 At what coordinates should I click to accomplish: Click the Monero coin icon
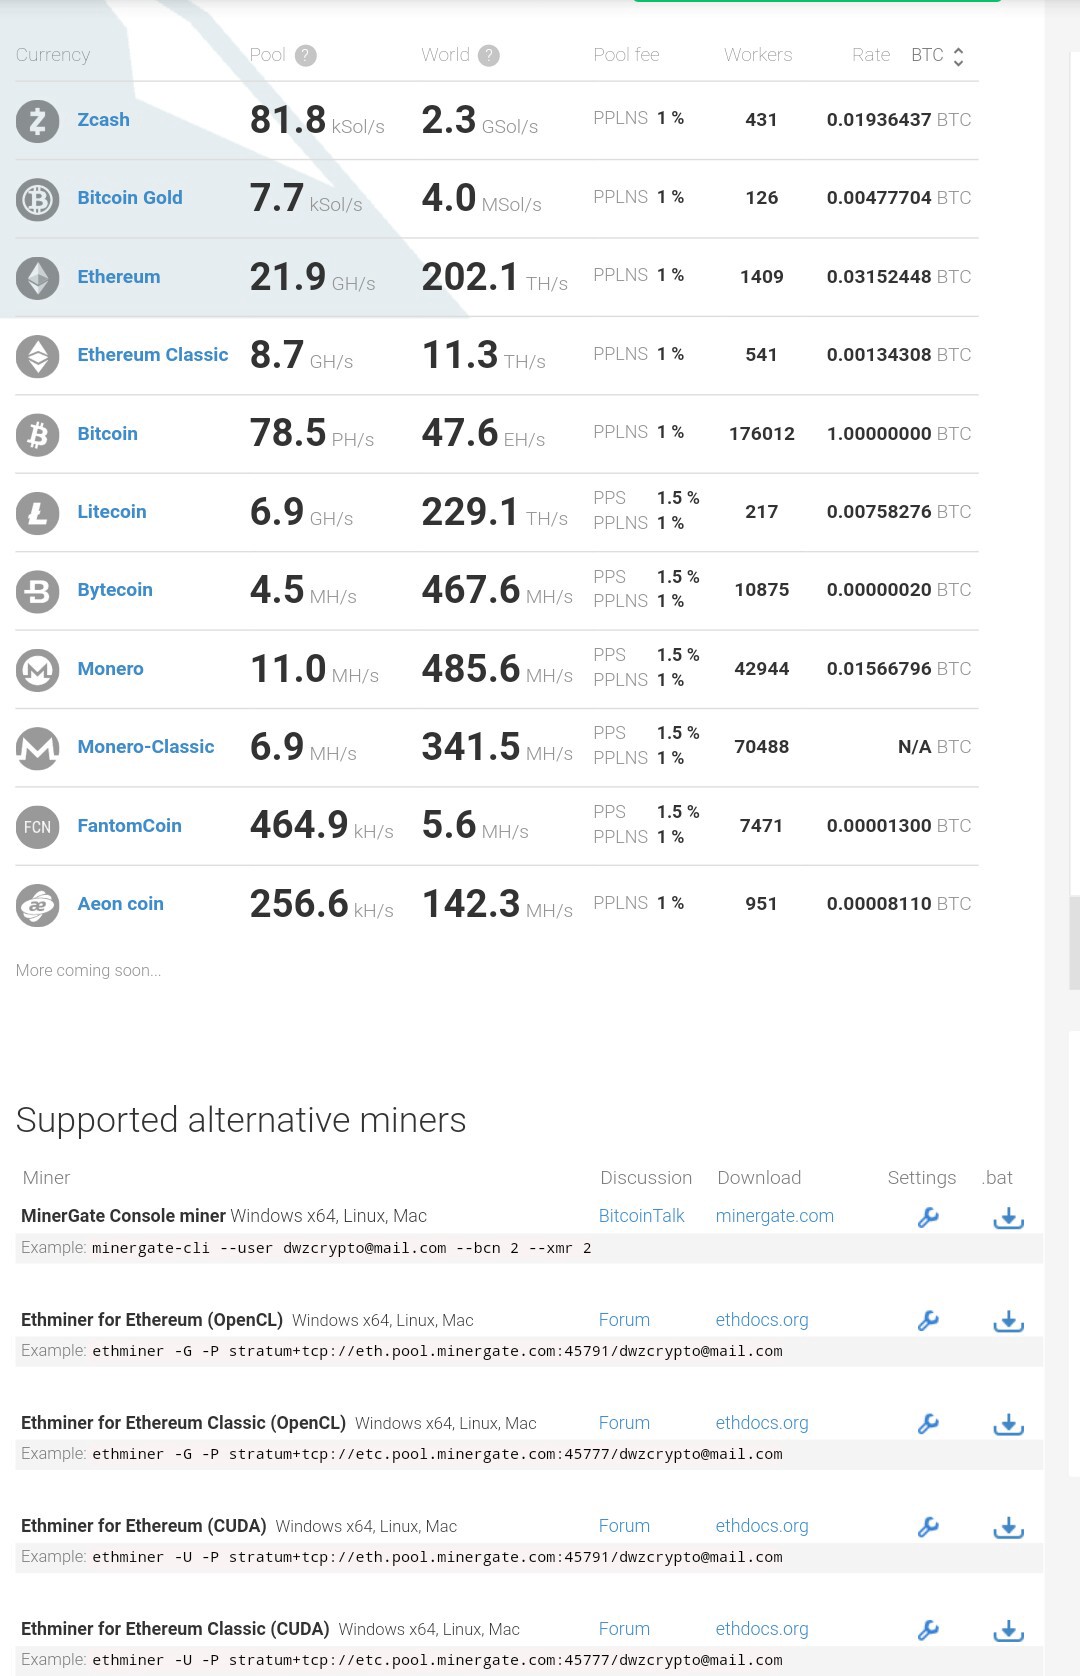click(38, 669)
